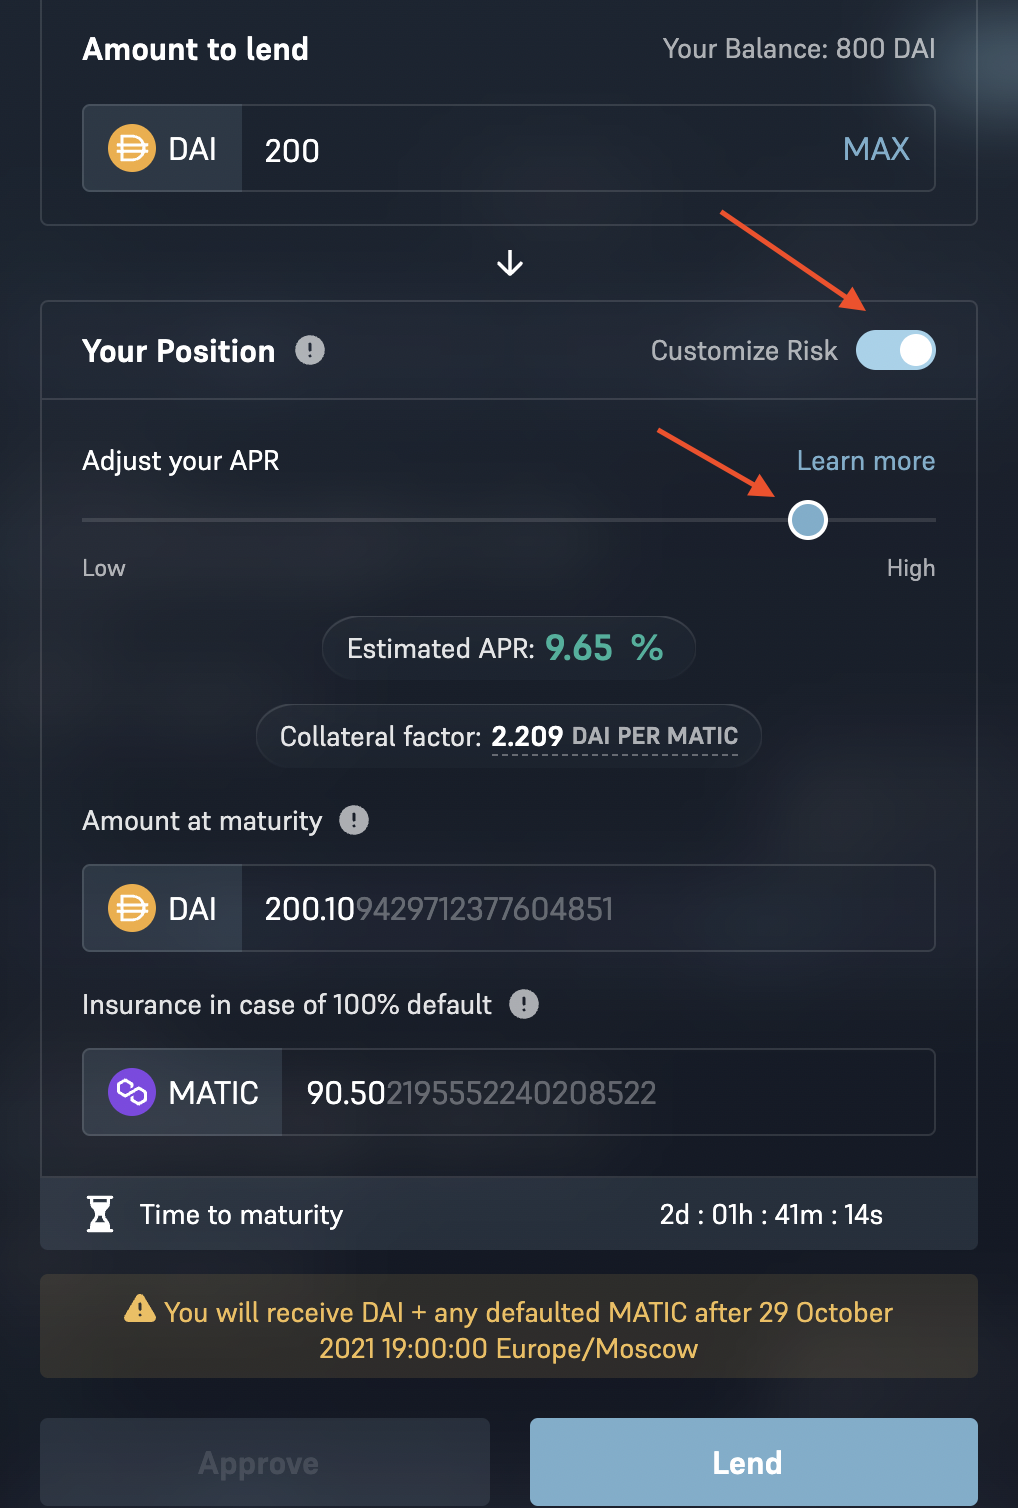This screenshot has width=1018, height=1508.
Task: Click the info icon beside Your Position
Action: 310,351
